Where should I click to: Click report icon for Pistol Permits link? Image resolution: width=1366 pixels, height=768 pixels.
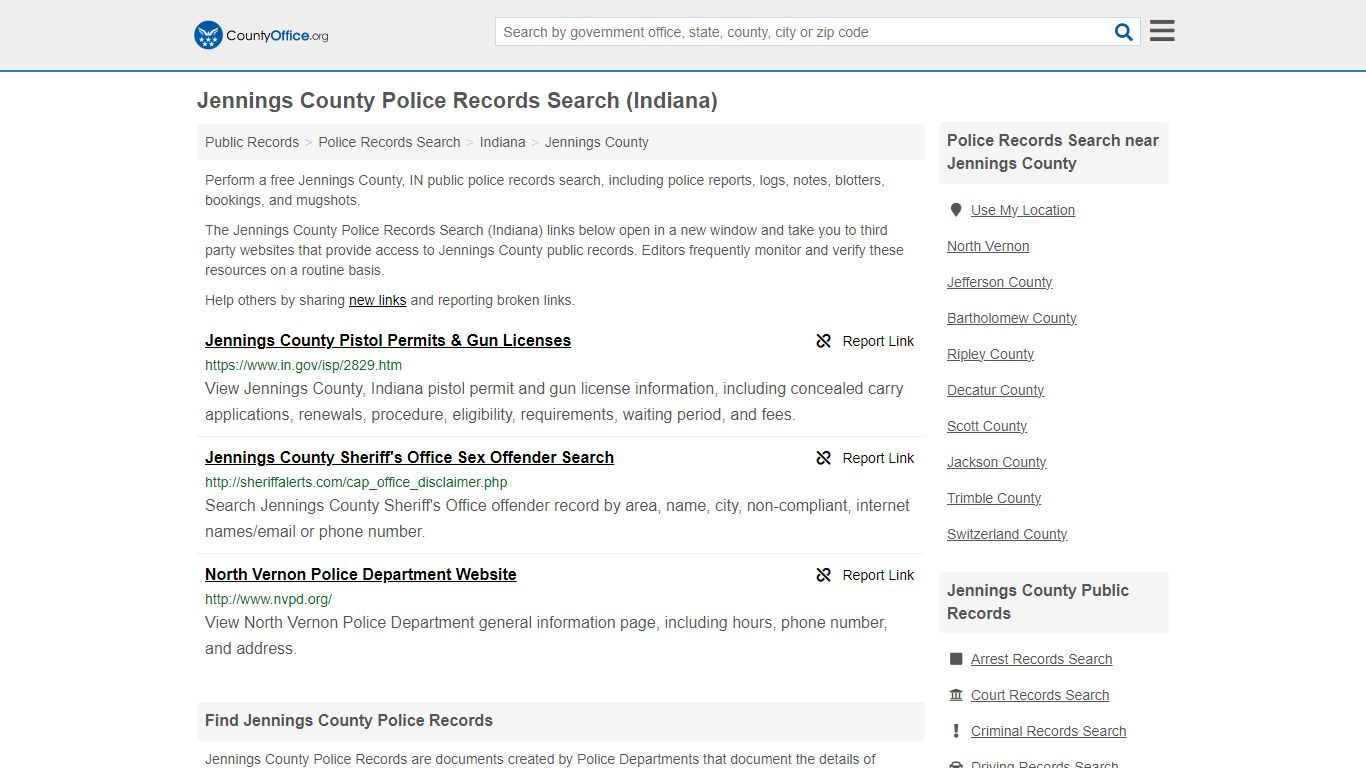coord(824,341)
